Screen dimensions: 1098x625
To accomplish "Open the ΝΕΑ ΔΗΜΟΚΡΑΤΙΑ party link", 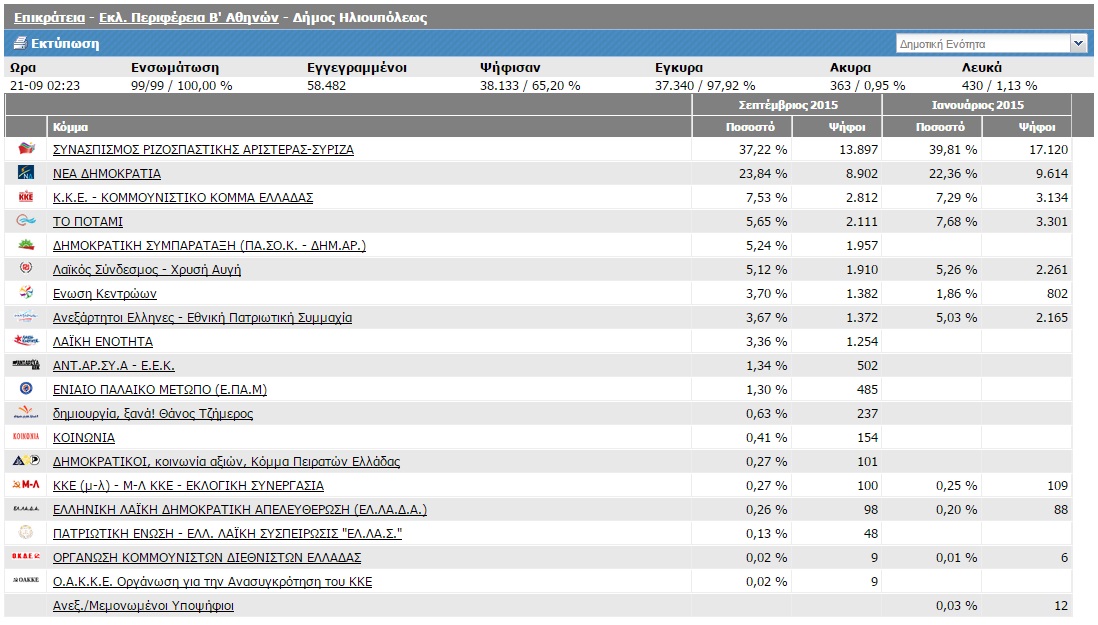I will pyautogui.click(x=106, y=174).
